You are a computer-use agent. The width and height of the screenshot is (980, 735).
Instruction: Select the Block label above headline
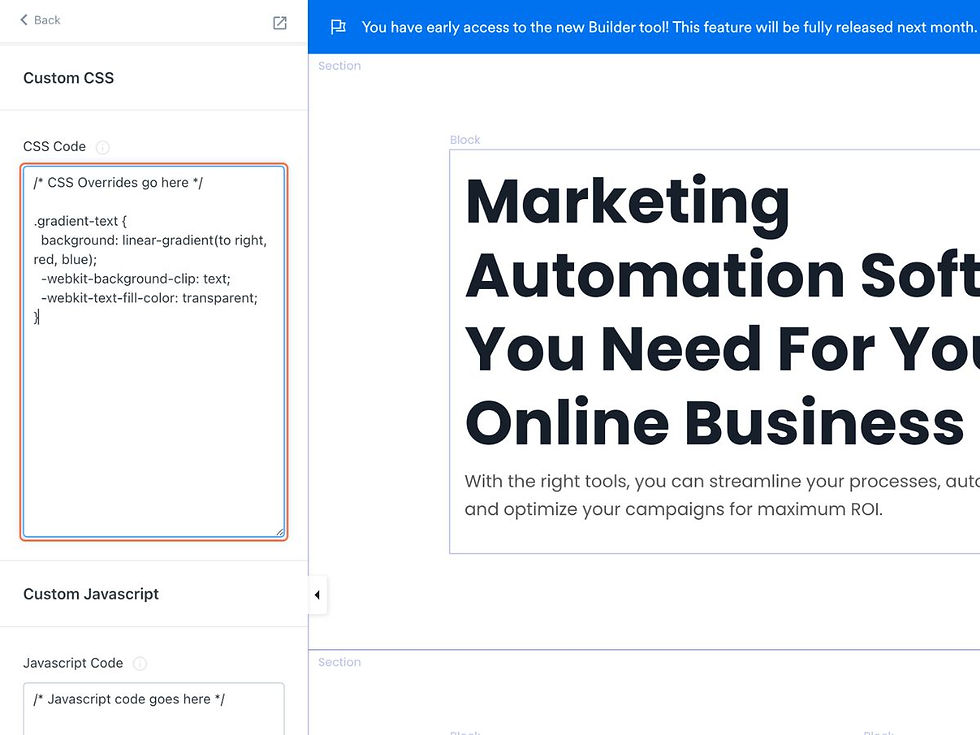(465, 140)
